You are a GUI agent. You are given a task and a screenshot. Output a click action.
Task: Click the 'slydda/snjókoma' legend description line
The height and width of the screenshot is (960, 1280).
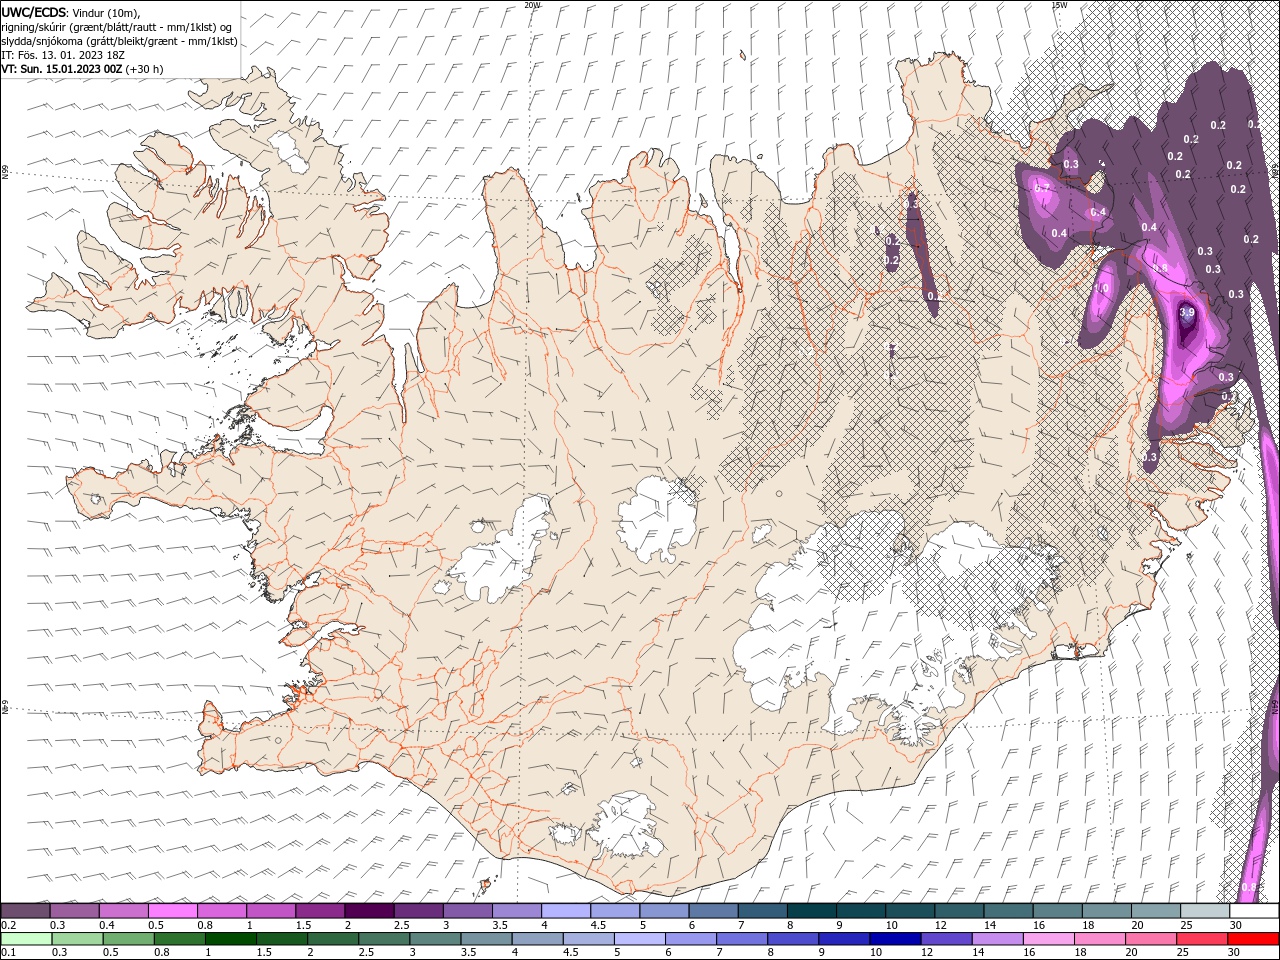[x=119, y=41]
